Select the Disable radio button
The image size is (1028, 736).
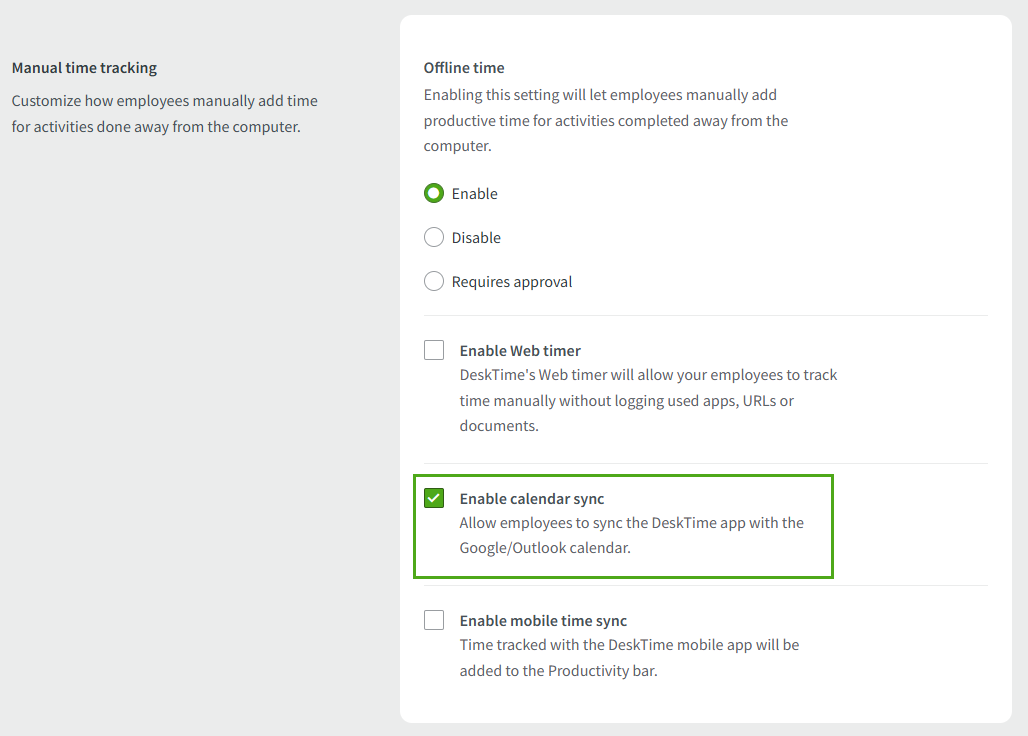433,237
